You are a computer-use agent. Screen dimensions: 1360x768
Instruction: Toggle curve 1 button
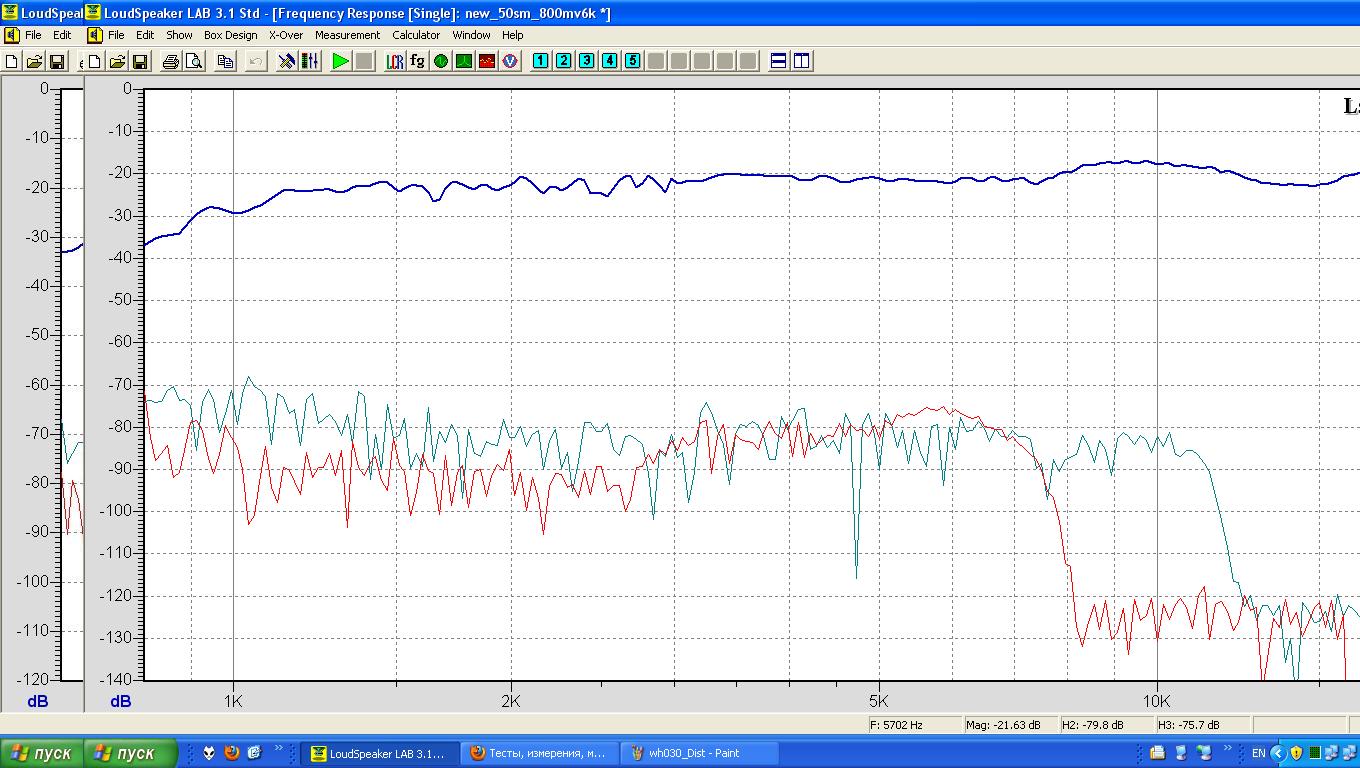540,61
